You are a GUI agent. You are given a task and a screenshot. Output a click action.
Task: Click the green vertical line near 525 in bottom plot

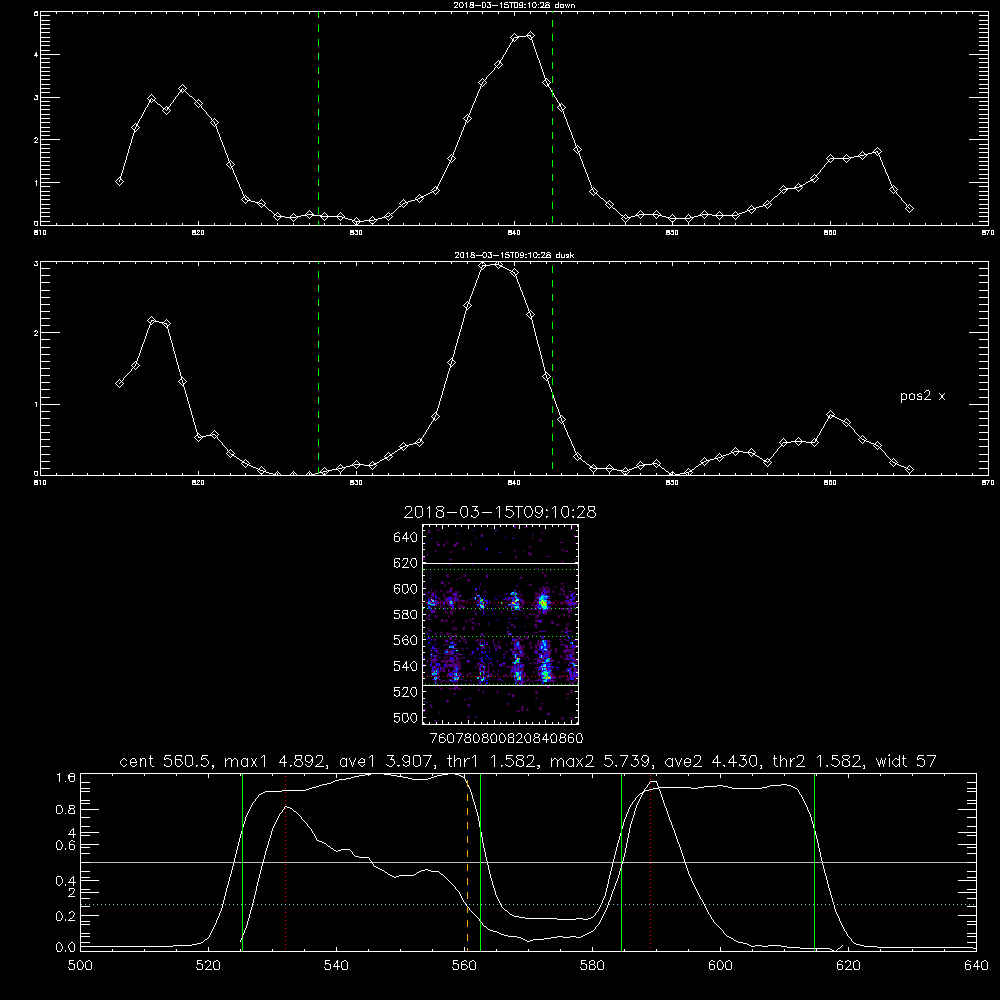[x=242, y=862]
